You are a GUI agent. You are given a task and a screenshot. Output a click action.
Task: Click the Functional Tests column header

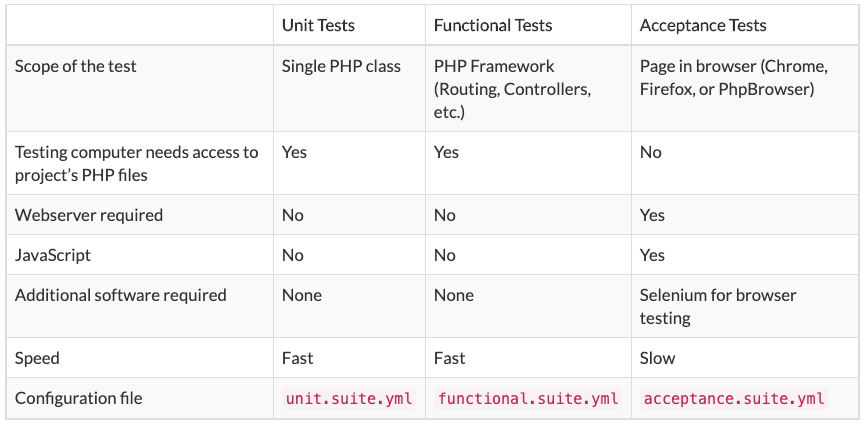click(x=493, y=25)
